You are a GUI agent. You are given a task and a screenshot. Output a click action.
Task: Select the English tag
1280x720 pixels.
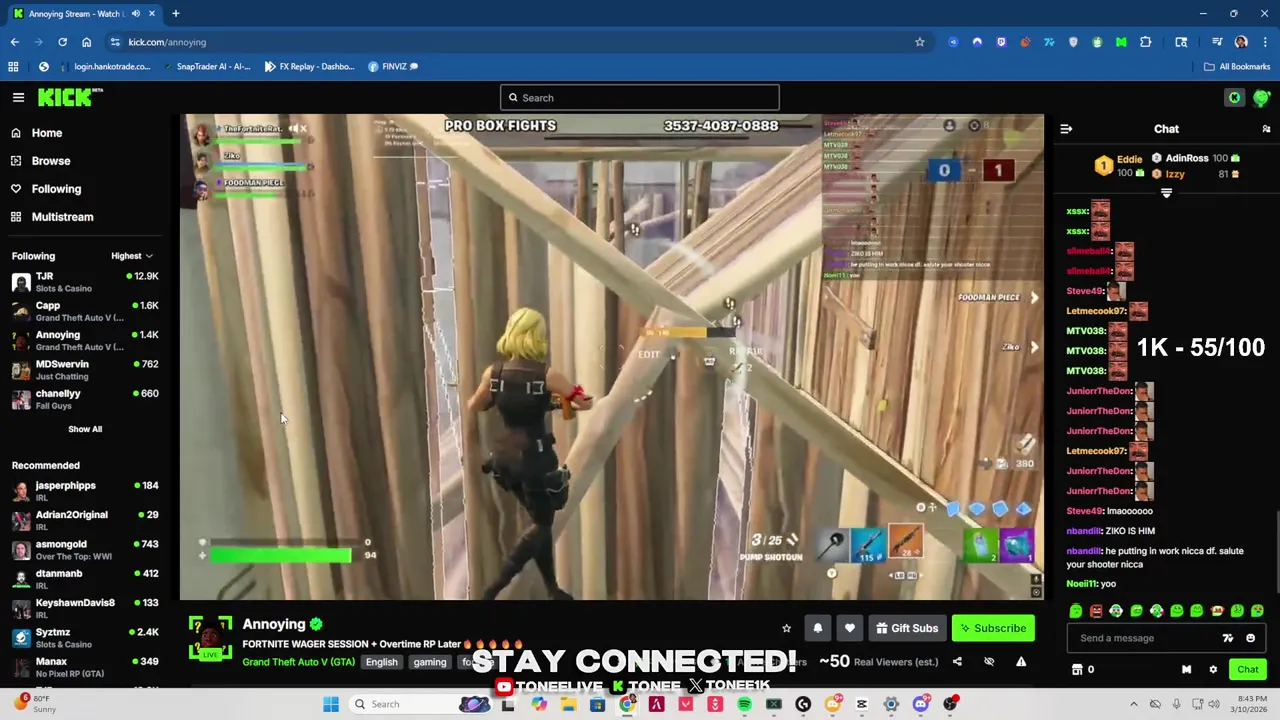pyautogui.click(x=381, y=662)
